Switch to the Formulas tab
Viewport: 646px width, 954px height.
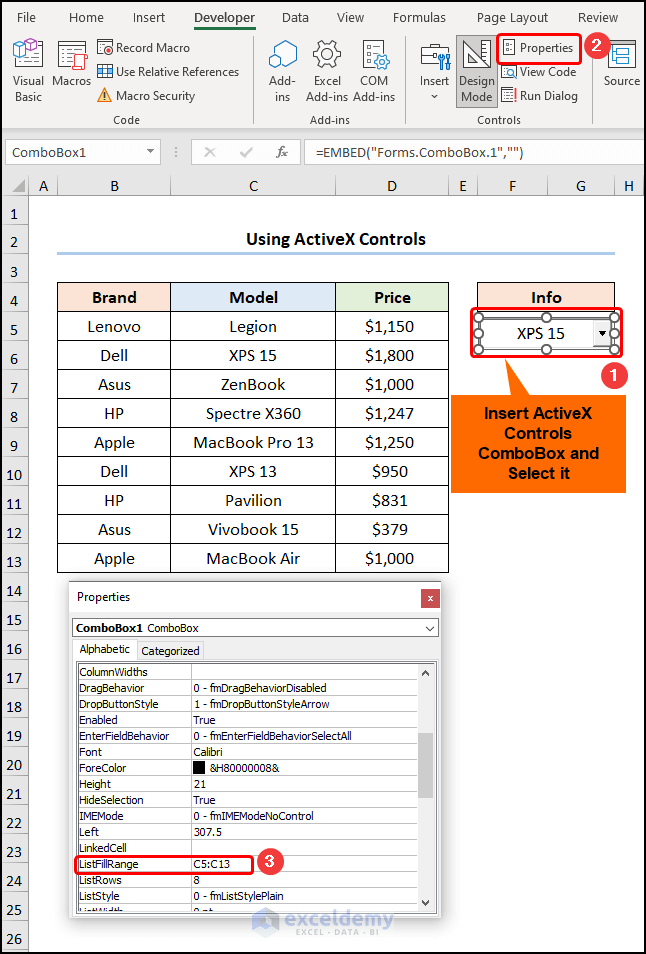pyautogui.click(x=419, y=18)
